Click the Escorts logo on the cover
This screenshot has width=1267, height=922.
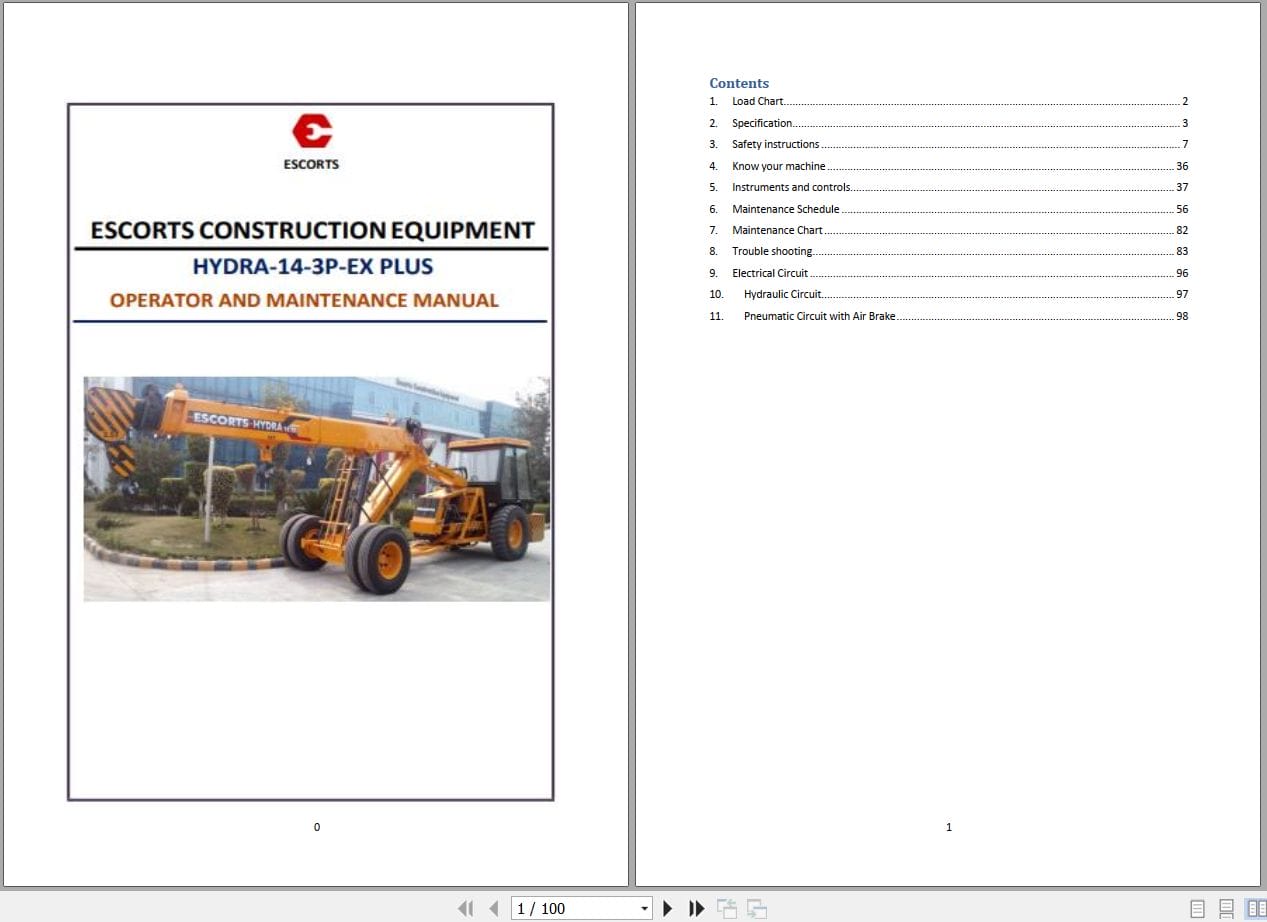[311, 142]
